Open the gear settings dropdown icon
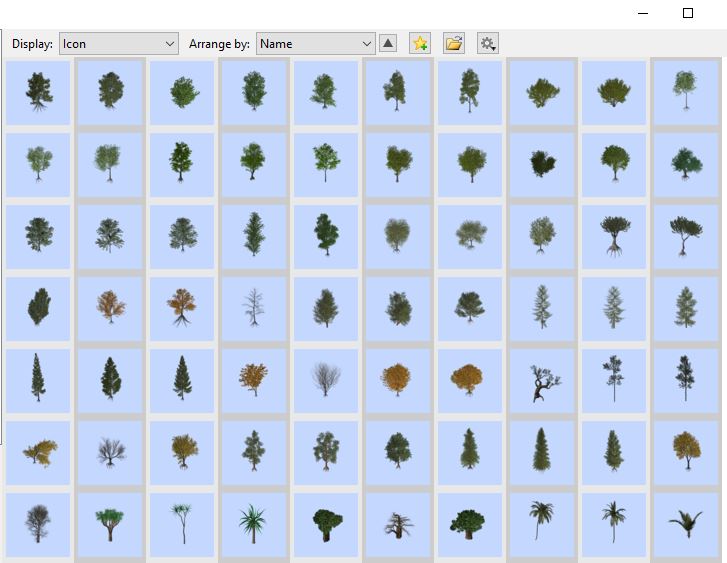The width and height of the screenshot is (727, 563). pyautogui.click(x=488, y=44)
